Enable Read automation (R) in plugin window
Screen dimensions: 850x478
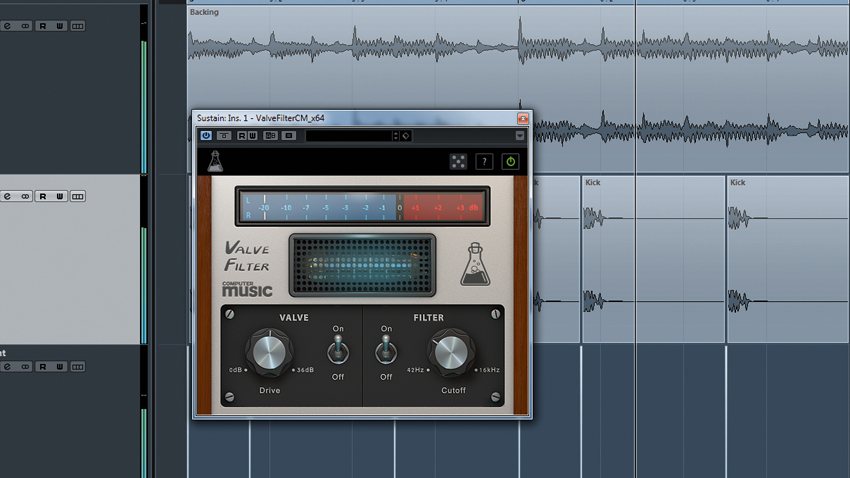click(242, 135)
